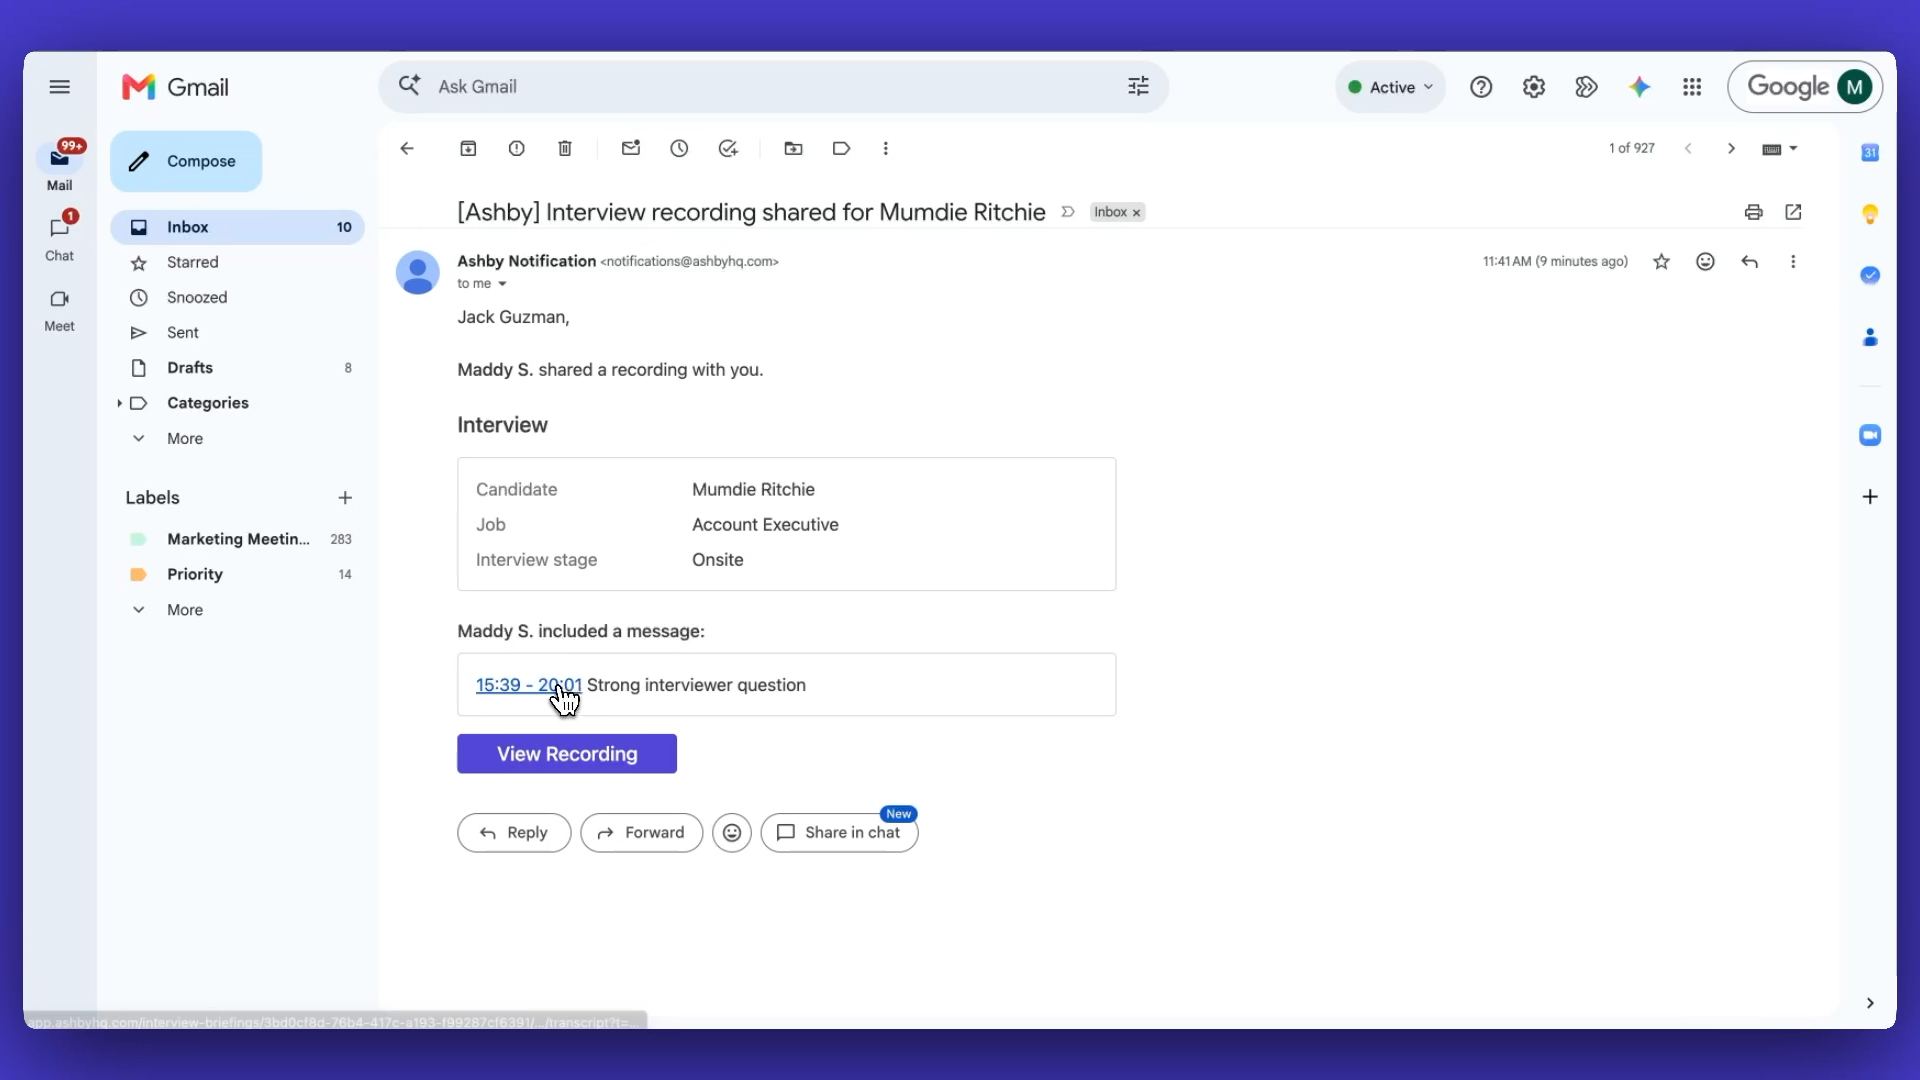Open the 15:39 - 20:01 timestamp link
1920x1080 pixels.
click(x=528, y=685)
